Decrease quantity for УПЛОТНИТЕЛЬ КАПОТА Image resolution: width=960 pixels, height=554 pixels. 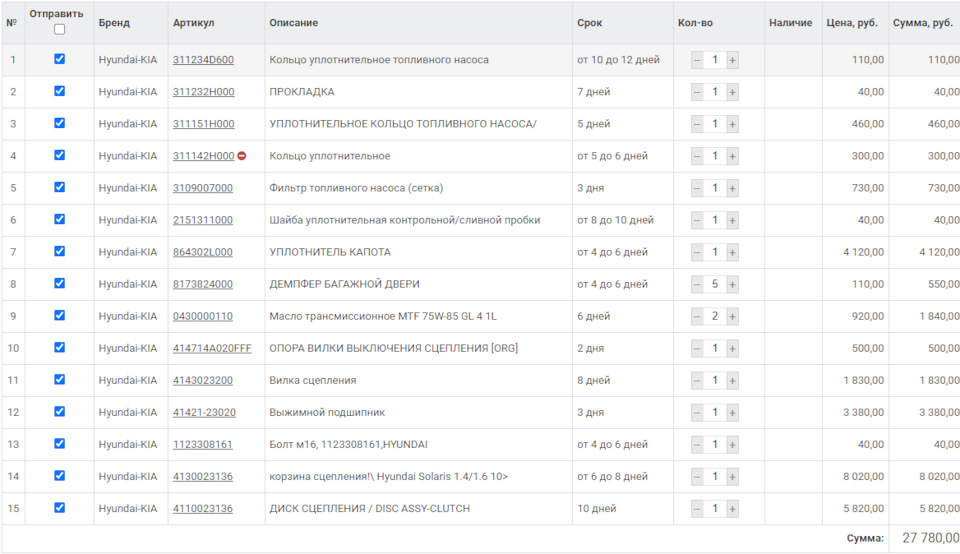tap(697, 252)
